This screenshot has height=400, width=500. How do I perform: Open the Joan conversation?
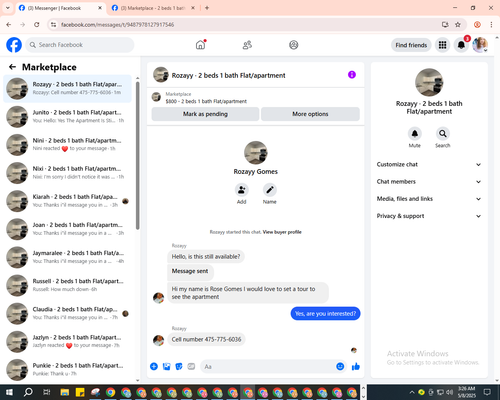point(67,229)
